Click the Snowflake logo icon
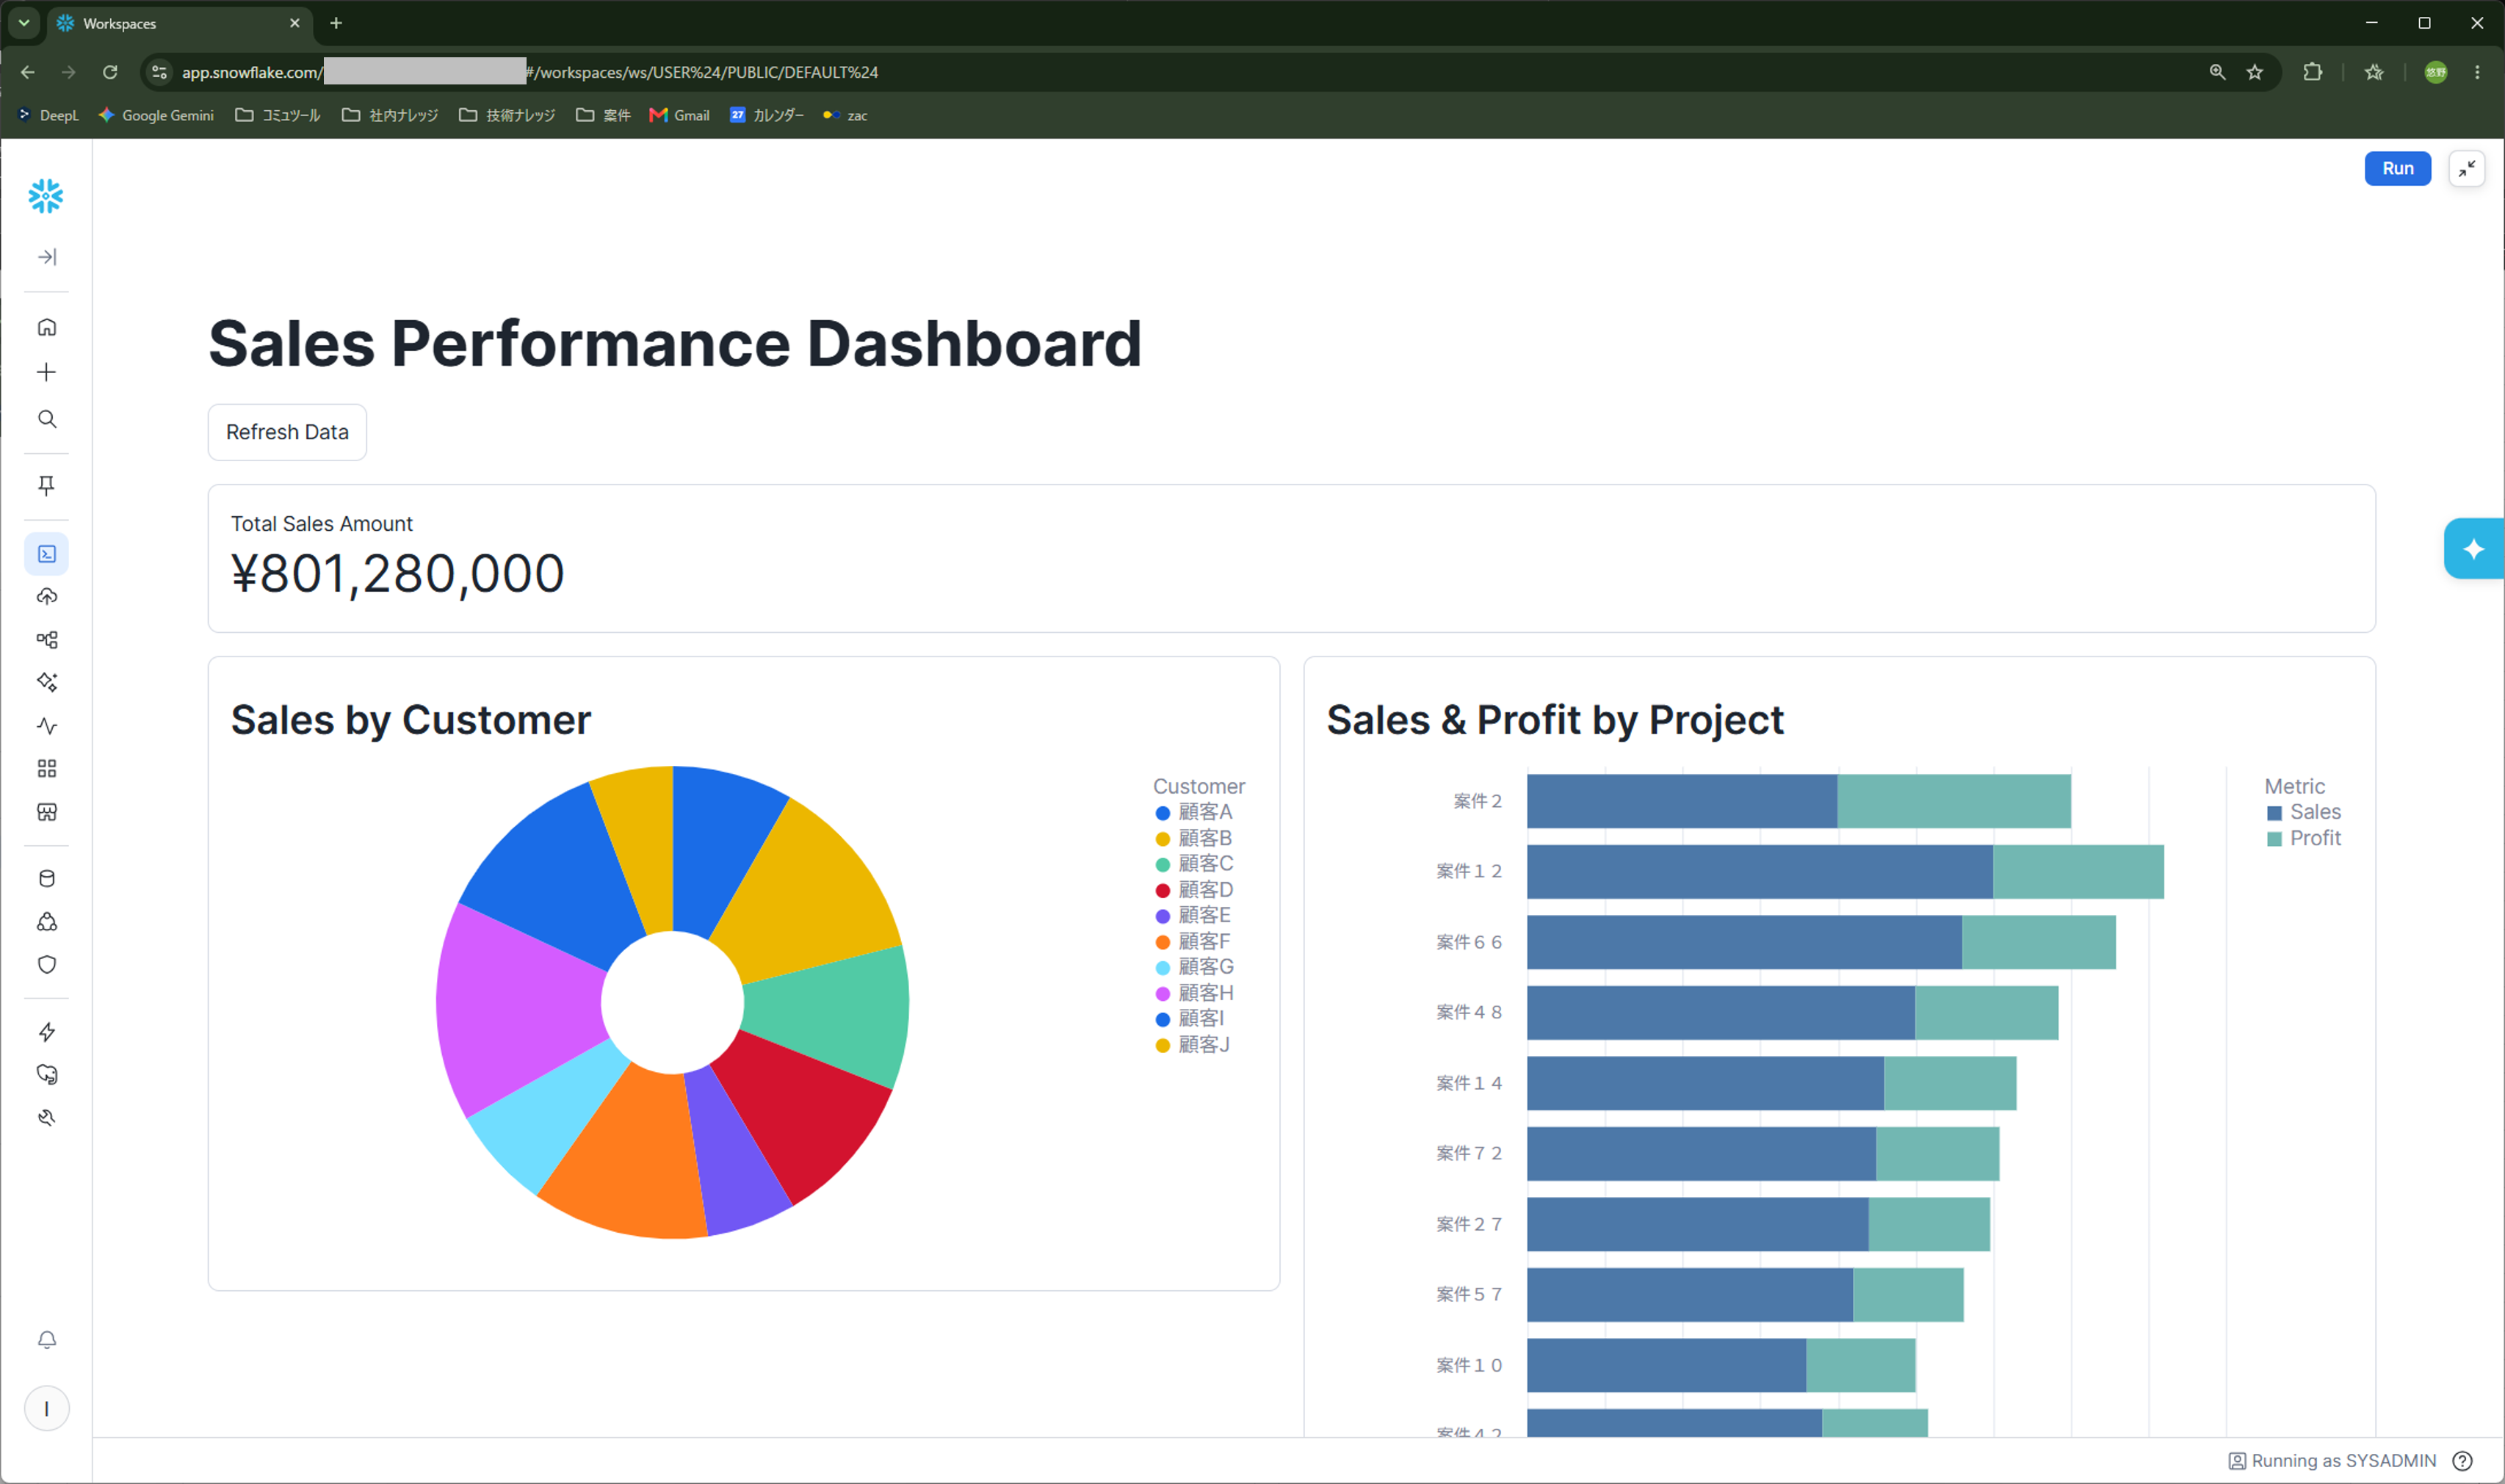2505x1484 pixels. point(46,196)
